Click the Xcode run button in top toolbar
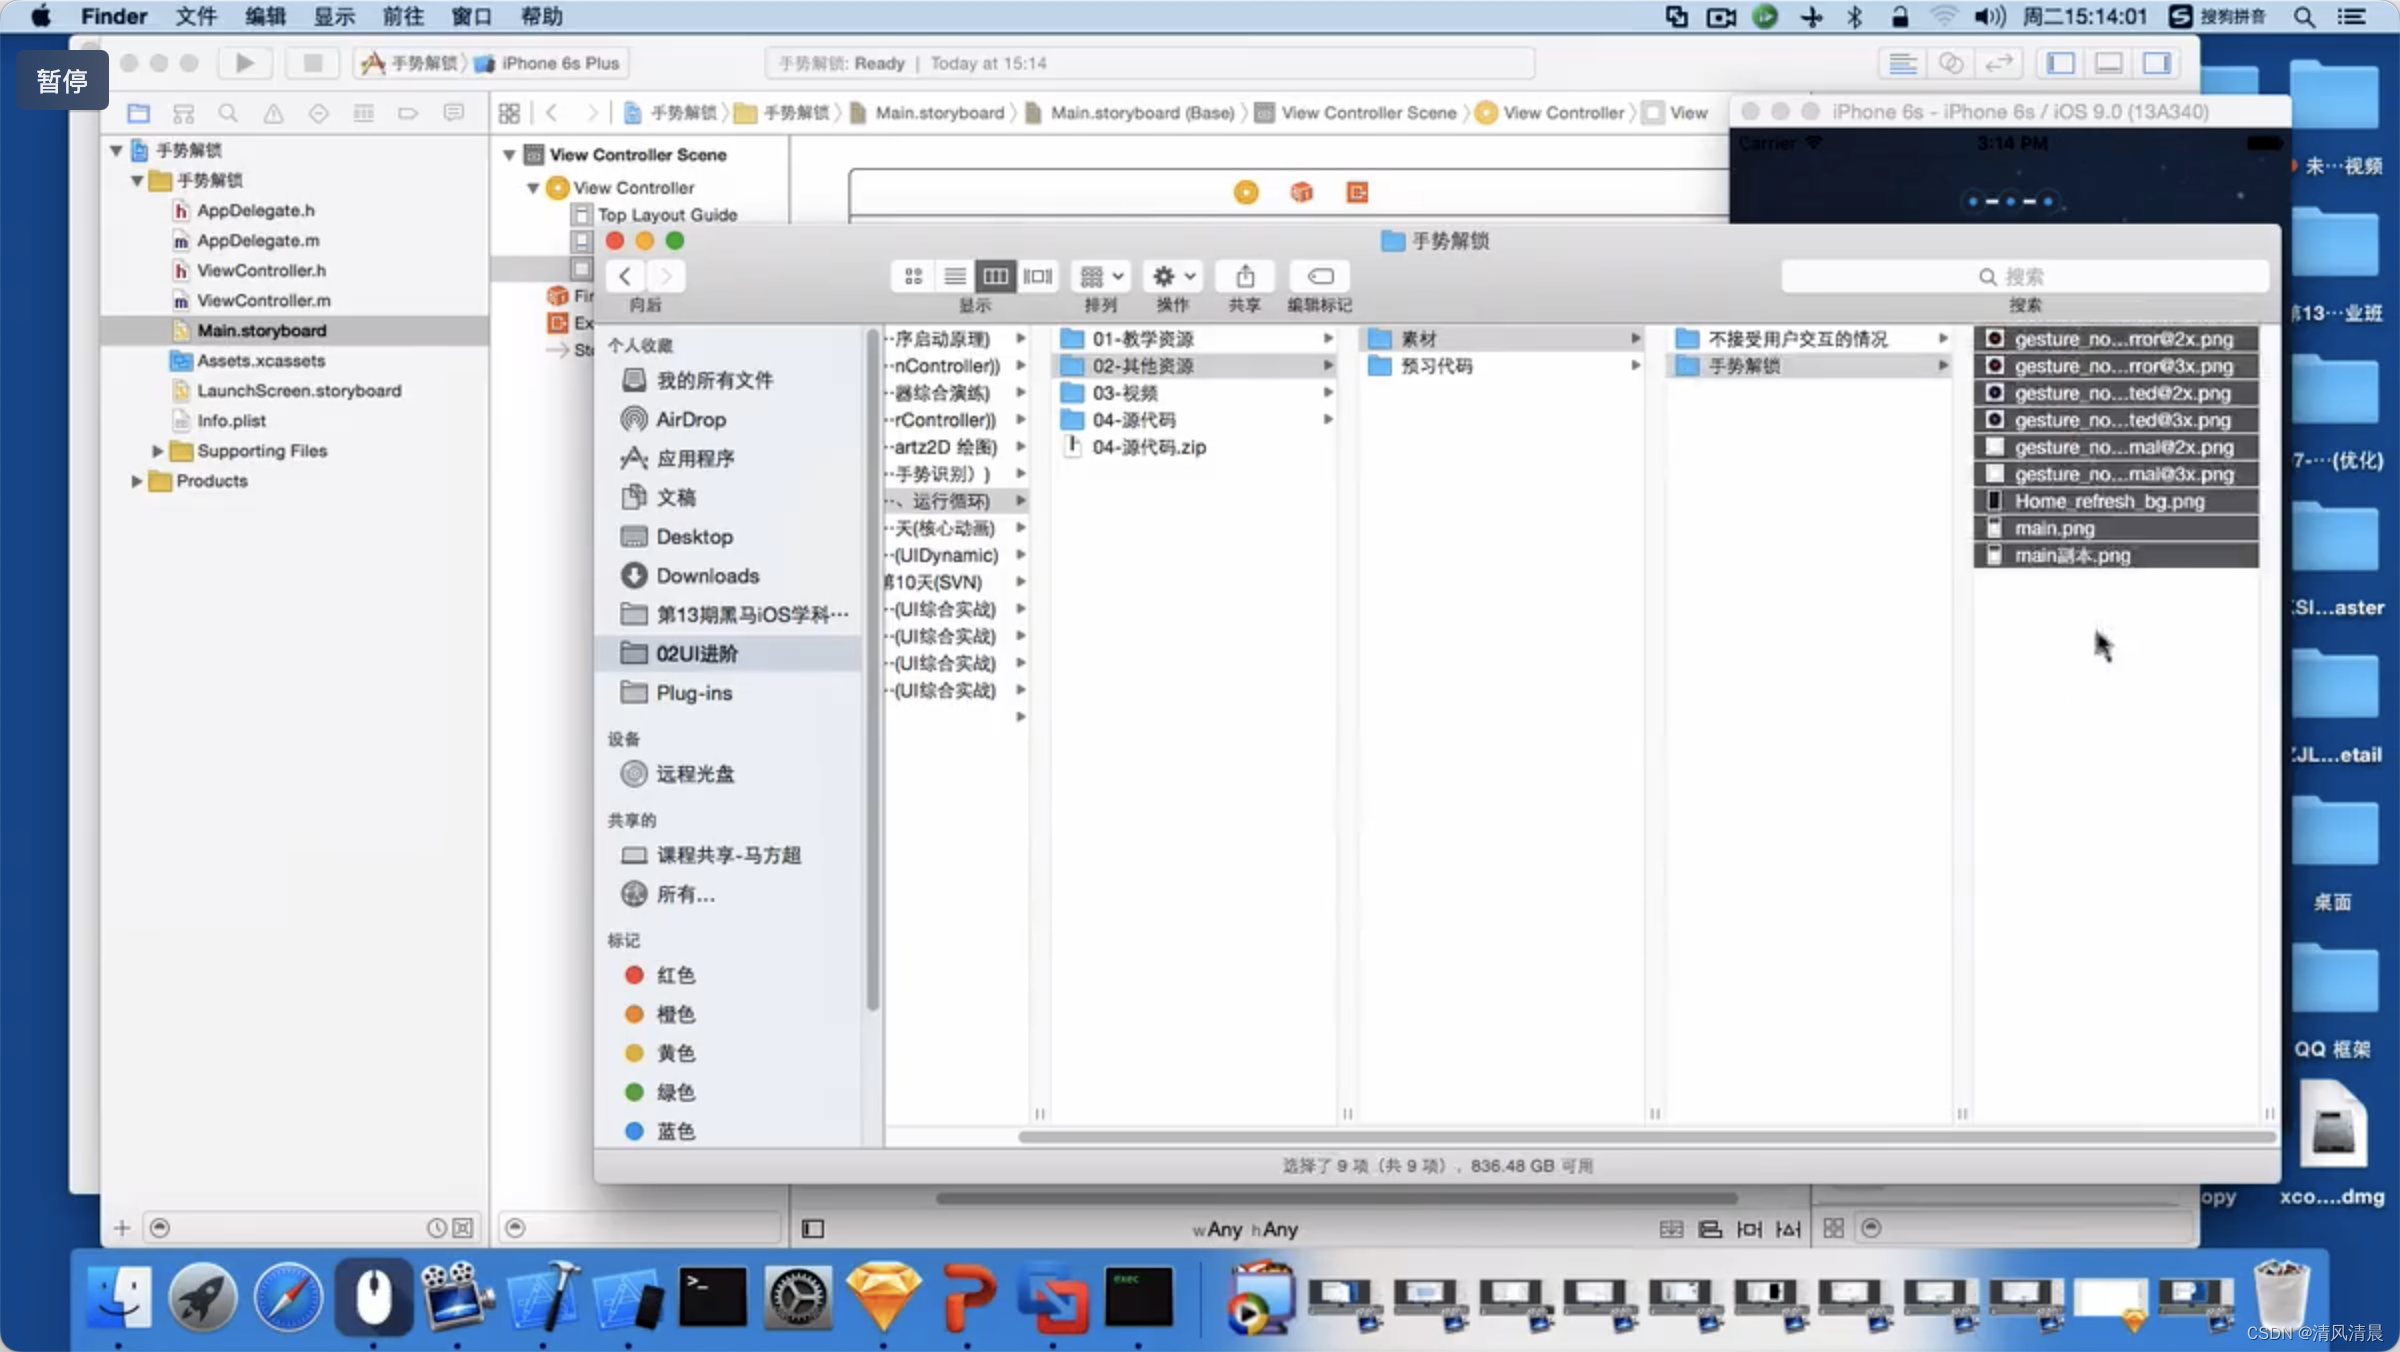This screenshot has width=2400, height=1352. click(x=244, y=63)
